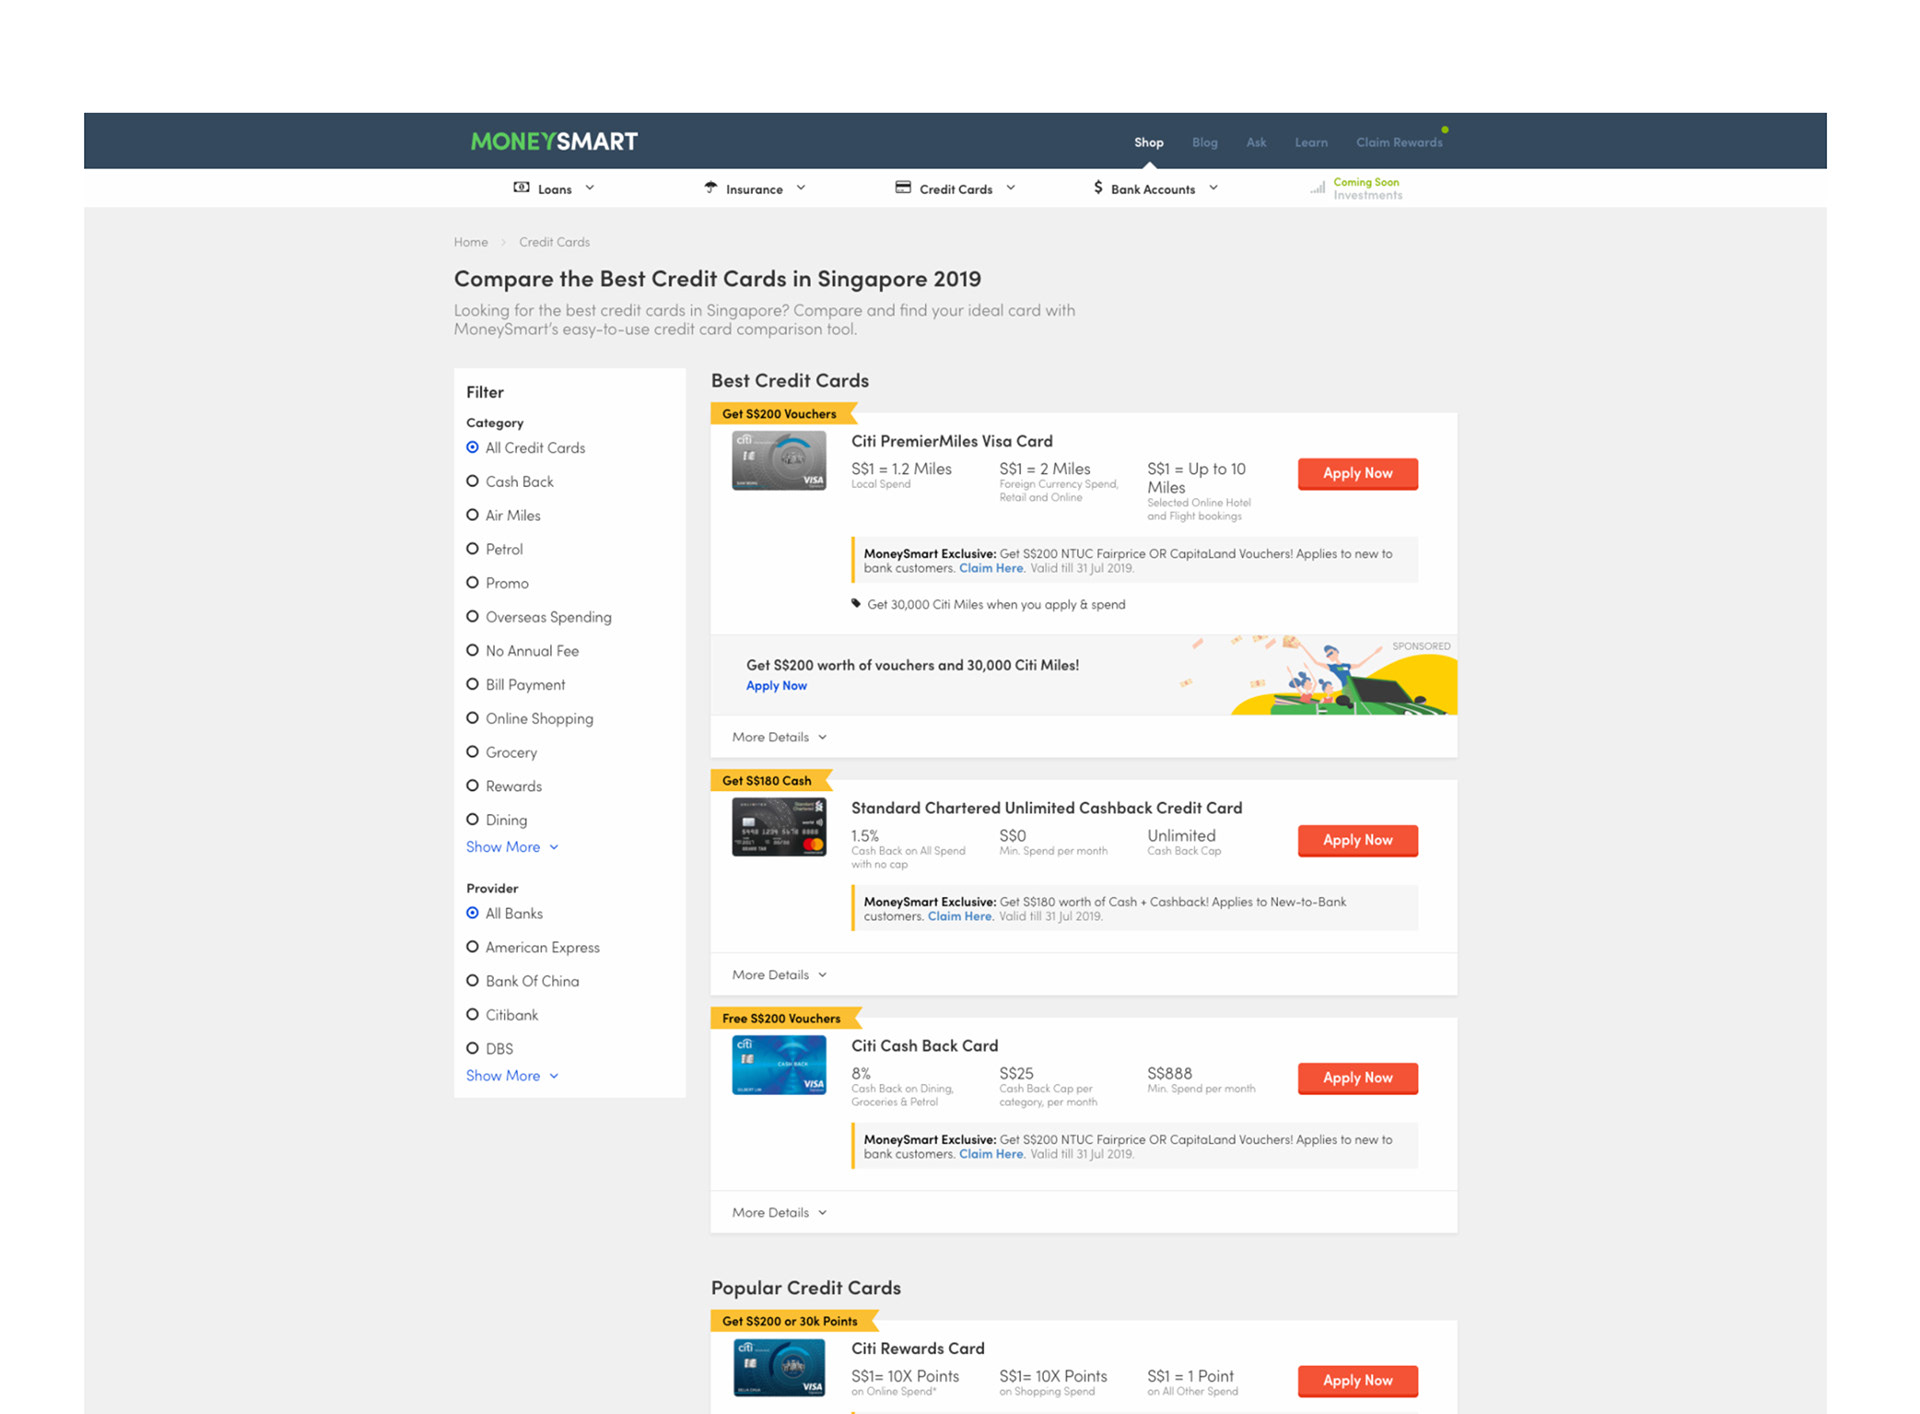
Task: Open the Learn tab
Action: click(x=1311, y=142)
